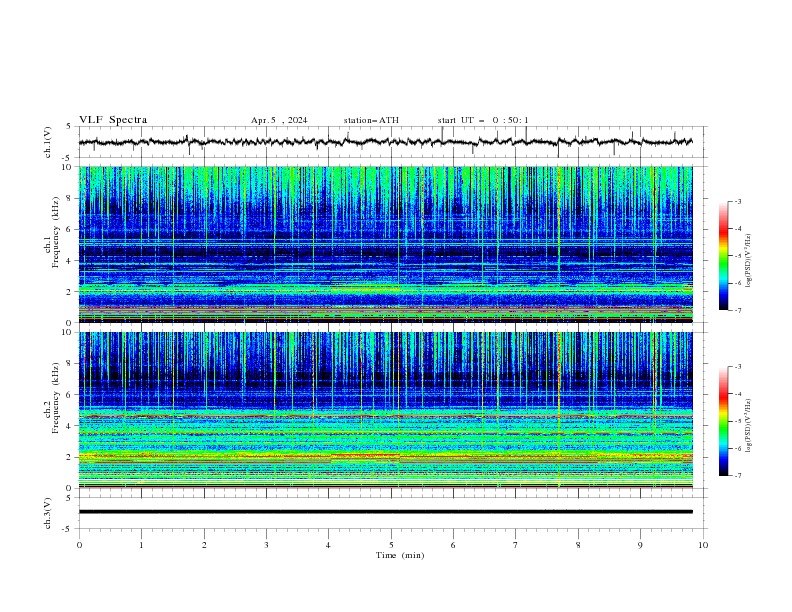
Task: Click the time axis tick label '0'
Action: (x=79, y=545)
